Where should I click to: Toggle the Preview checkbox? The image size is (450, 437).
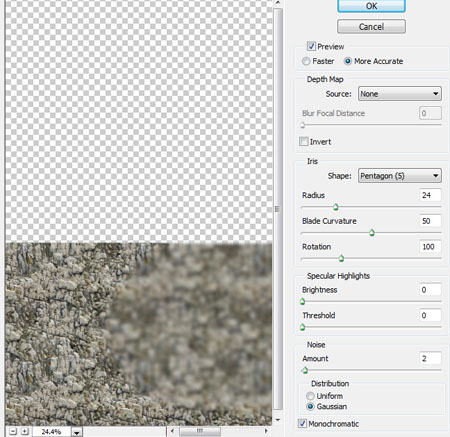pos(311,46)
